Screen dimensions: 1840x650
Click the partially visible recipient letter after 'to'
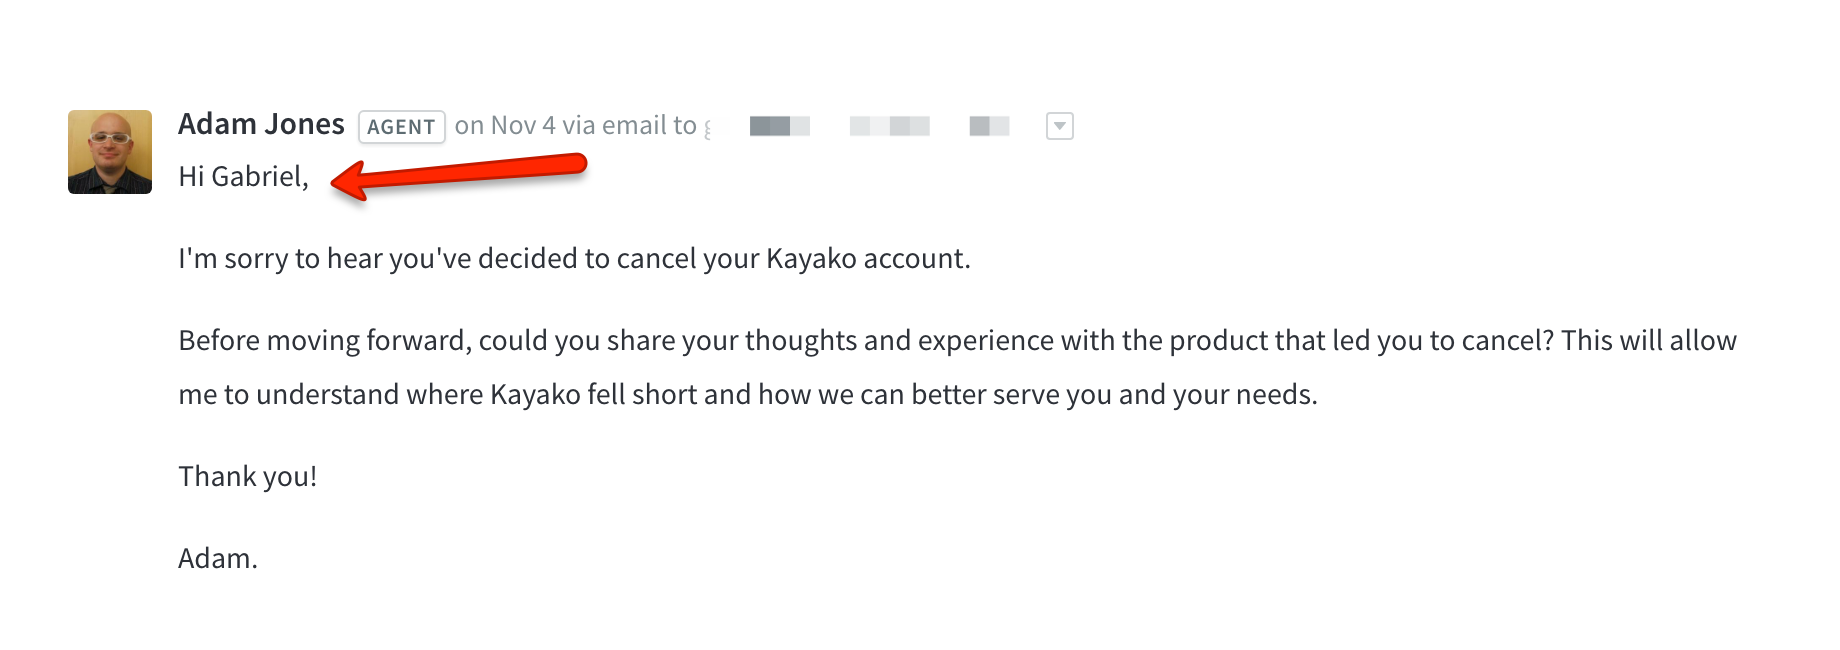708,128
